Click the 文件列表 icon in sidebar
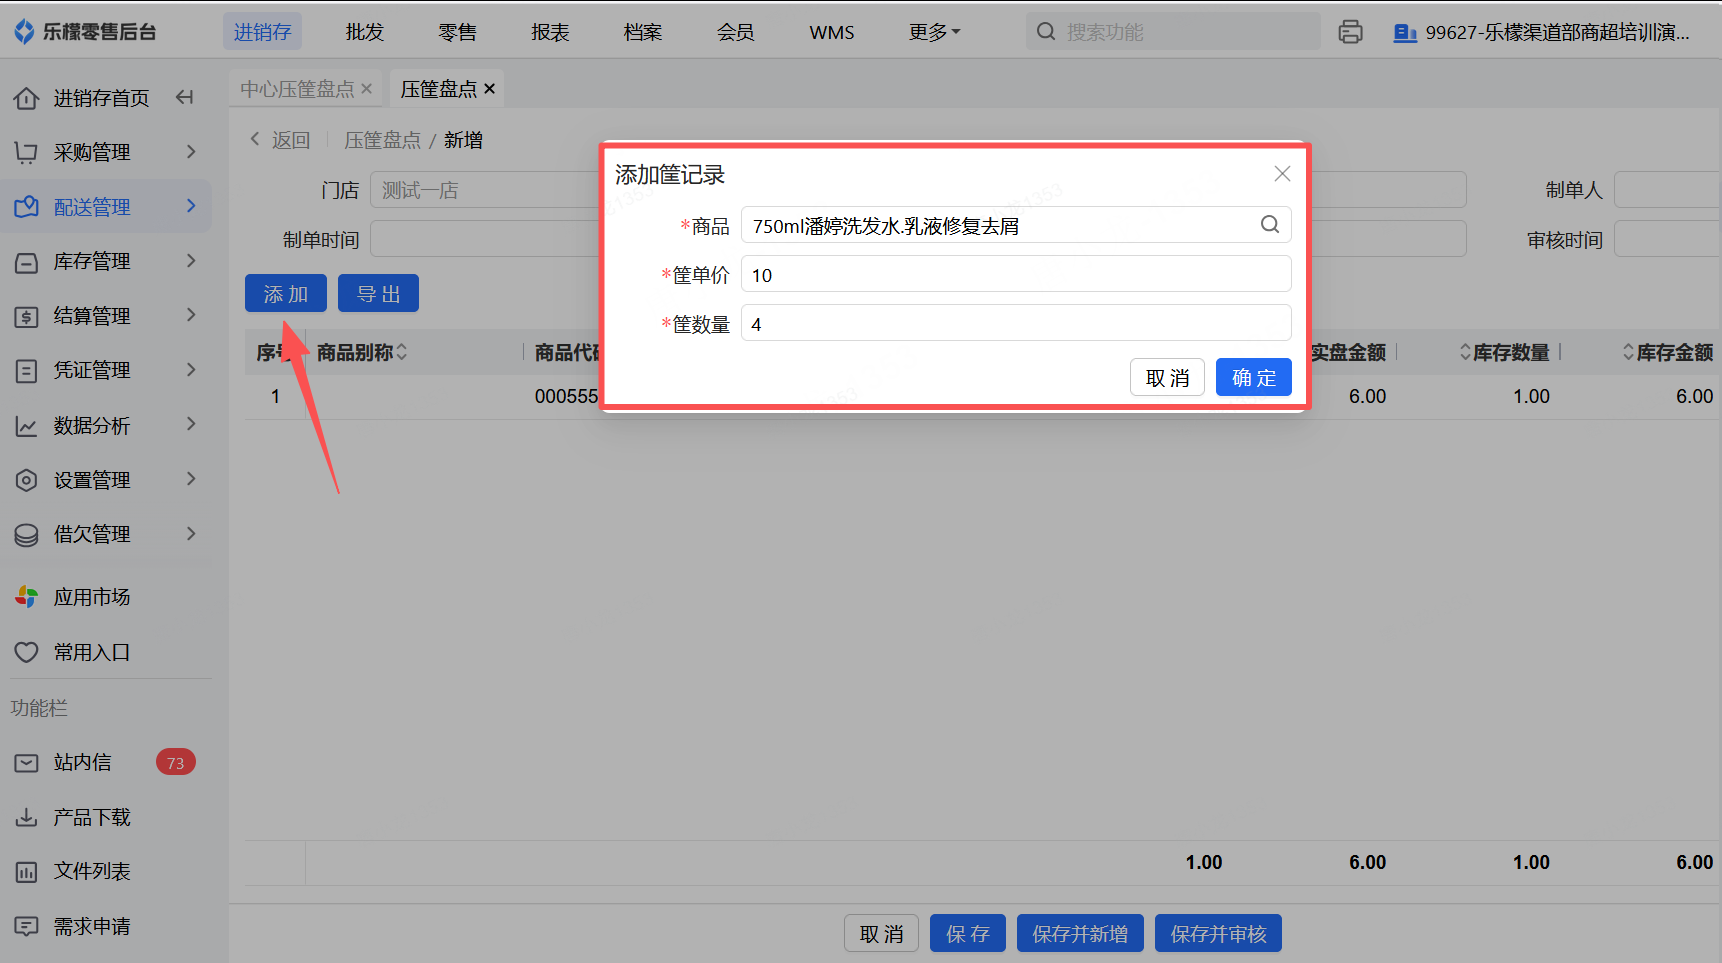Viewport: 1722px width, 963px height. (x=26, y=872)
